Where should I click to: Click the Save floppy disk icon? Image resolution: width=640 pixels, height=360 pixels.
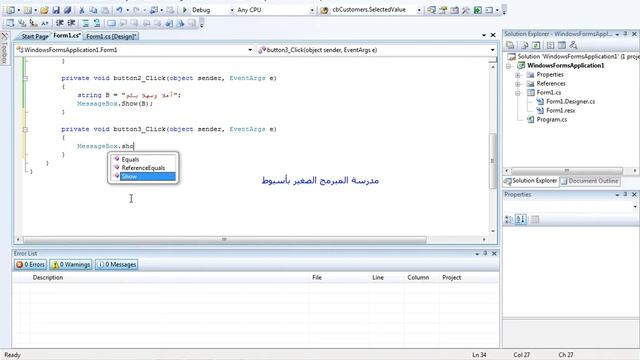56,10
